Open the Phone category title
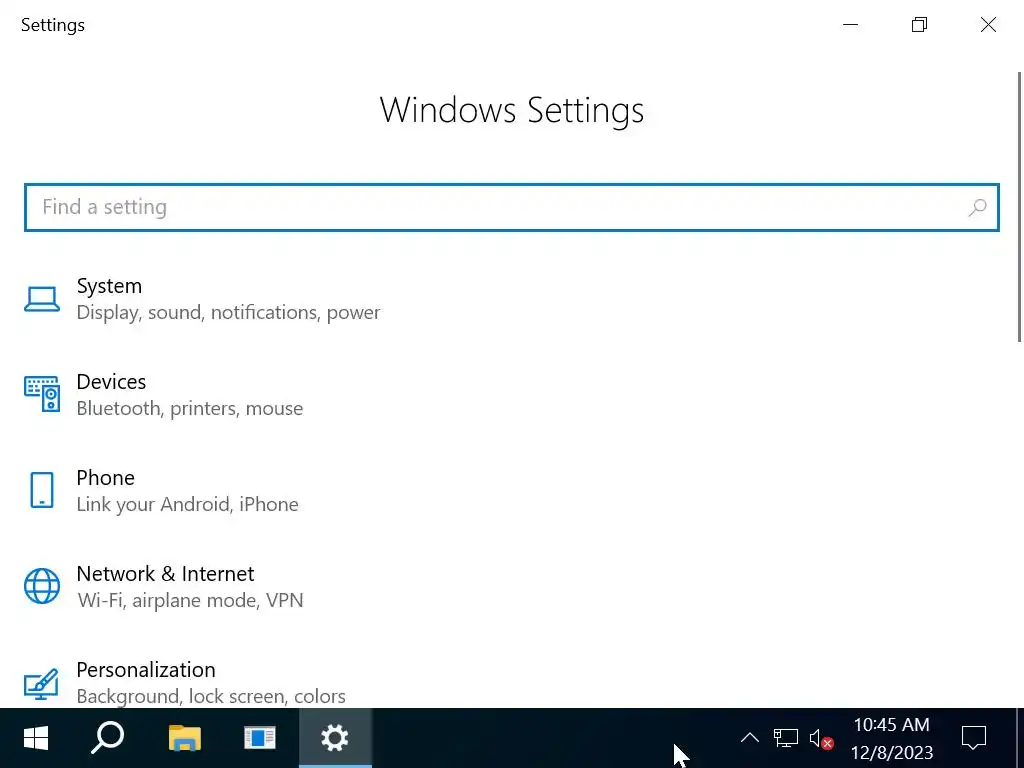Viewport: 1024px width, 768px height. [x=105, y=477]
